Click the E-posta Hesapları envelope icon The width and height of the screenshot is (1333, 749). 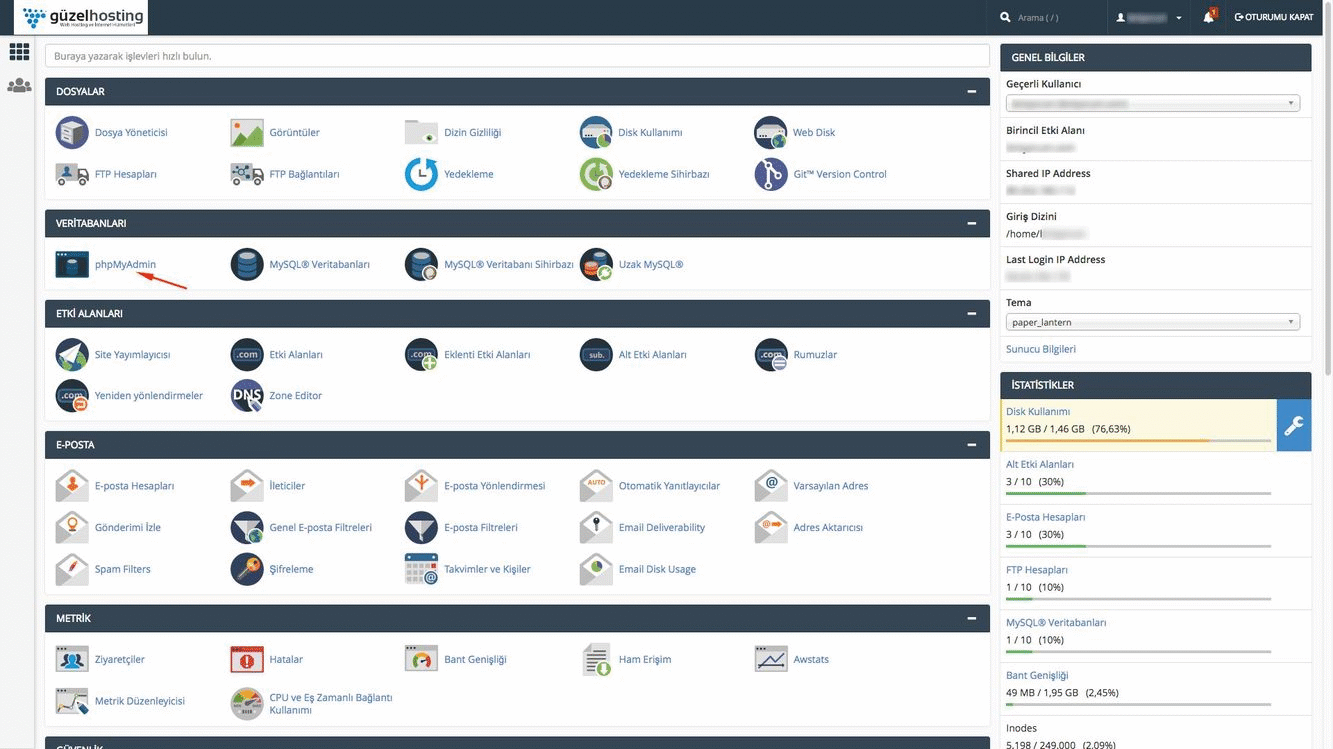[72, 486]
